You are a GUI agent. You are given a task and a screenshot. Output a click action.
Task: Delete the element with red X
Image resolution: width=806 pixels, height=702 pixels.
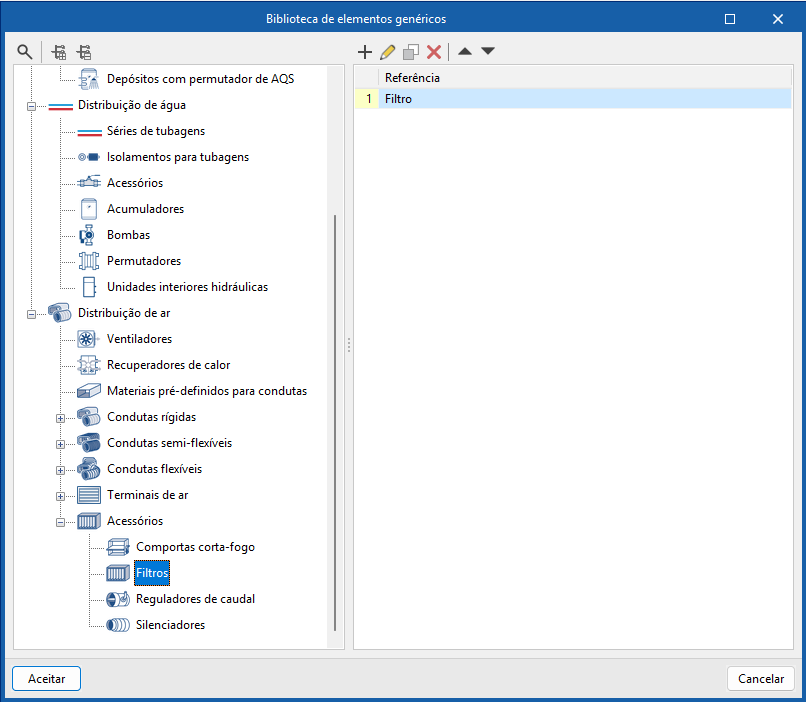pos(434,51)
